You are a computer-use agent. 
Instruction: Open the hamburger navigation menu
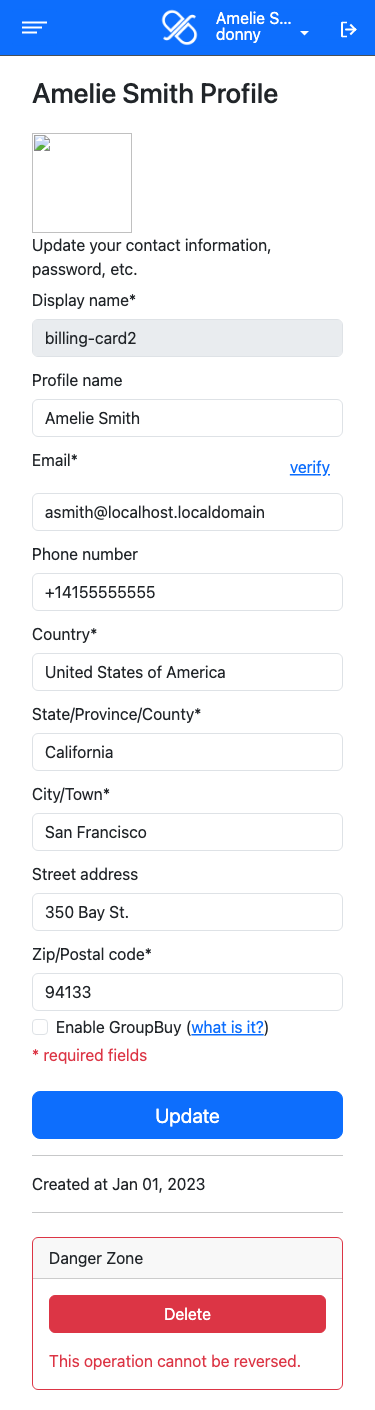[34, 28]
